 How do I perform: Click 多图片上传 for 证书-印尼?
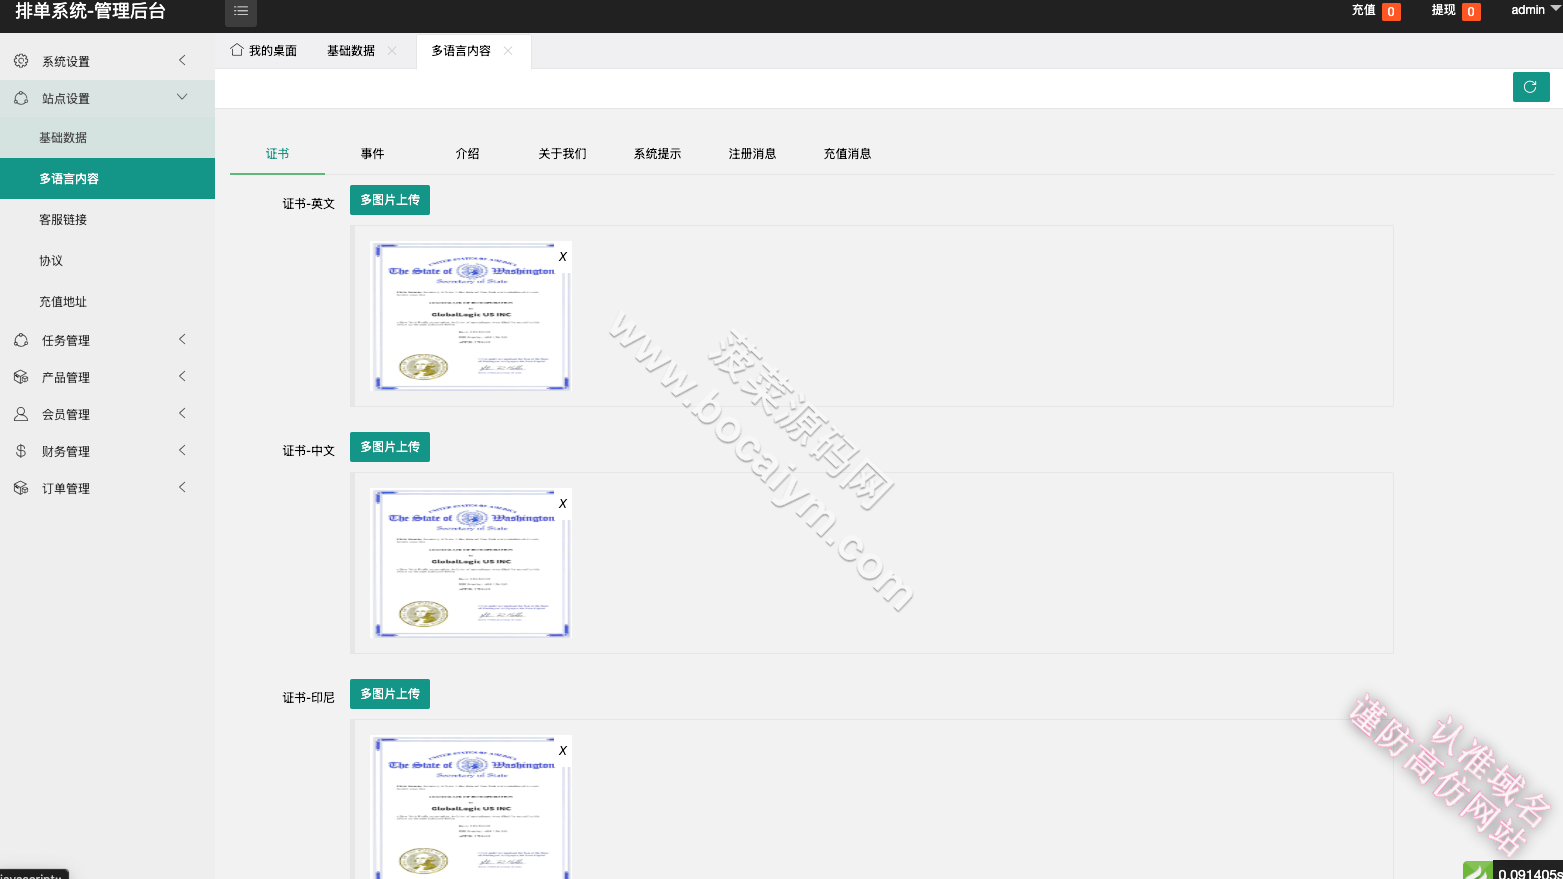(x=390, y=694)
